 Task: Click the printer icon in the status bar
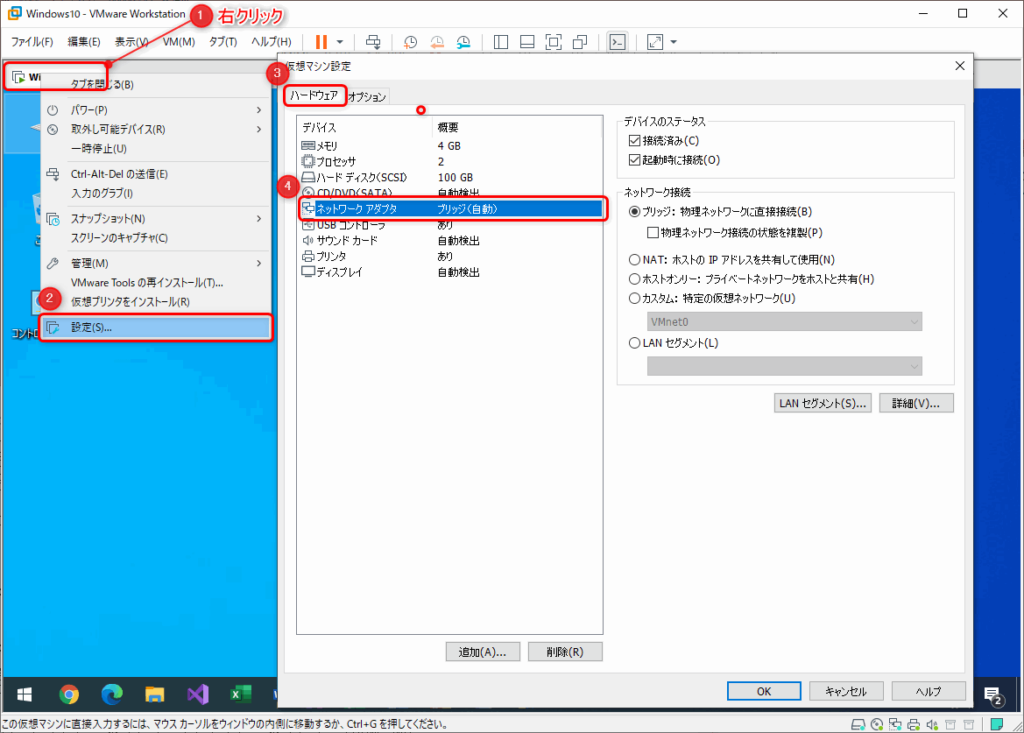915,722
